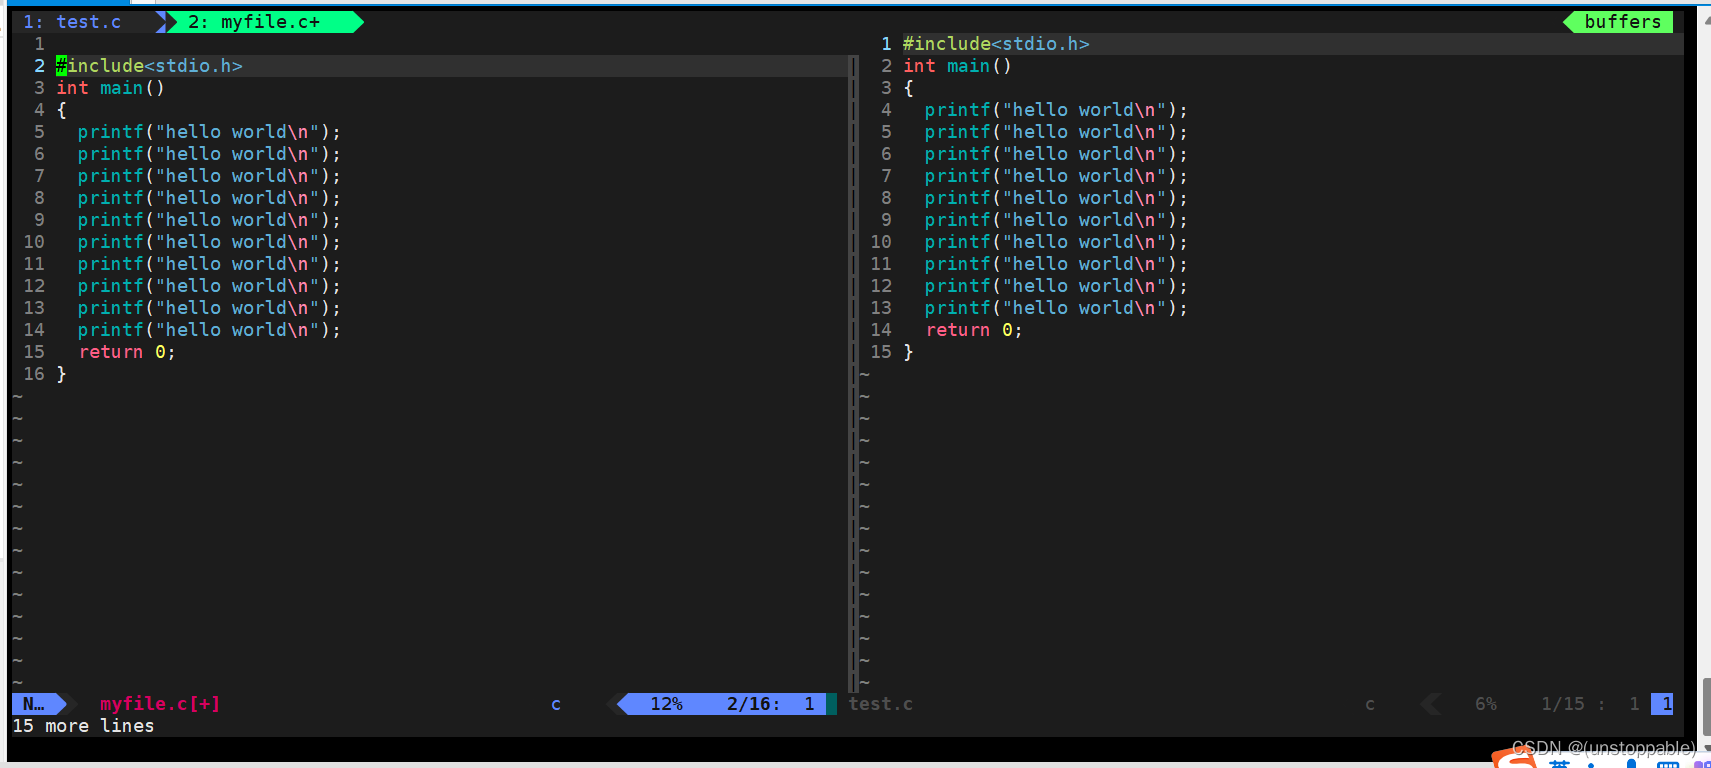Click closing brace on line 16 left pane

61,374
